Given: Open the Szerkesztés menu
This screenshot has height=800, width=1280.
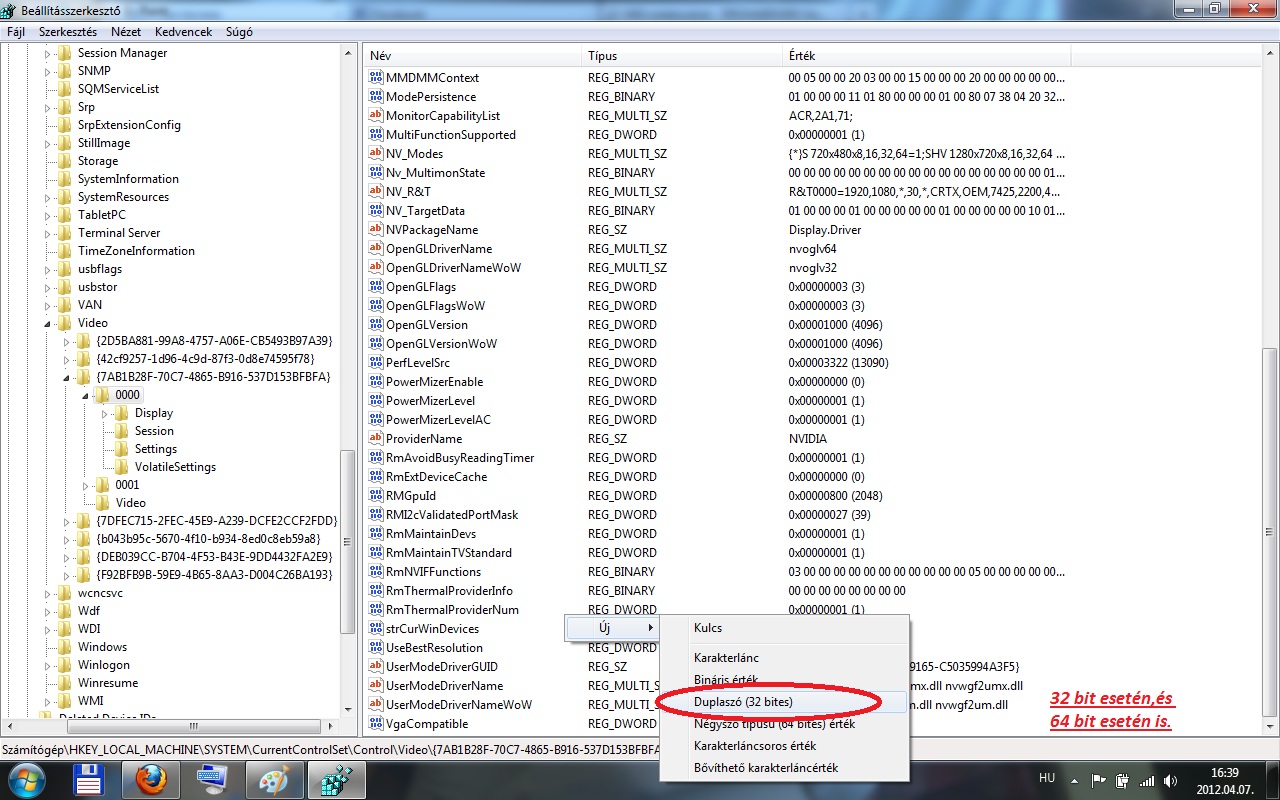Looking at the screenshot, I should 68,32.
